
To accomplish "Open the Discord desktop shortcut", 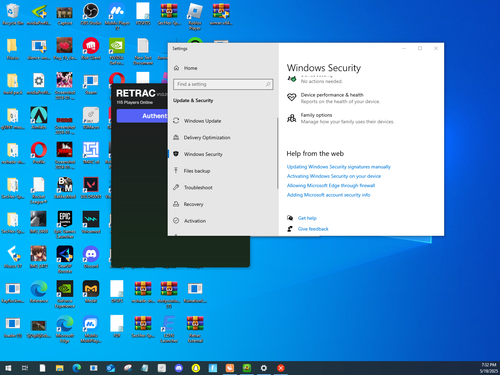I will 91,257.
